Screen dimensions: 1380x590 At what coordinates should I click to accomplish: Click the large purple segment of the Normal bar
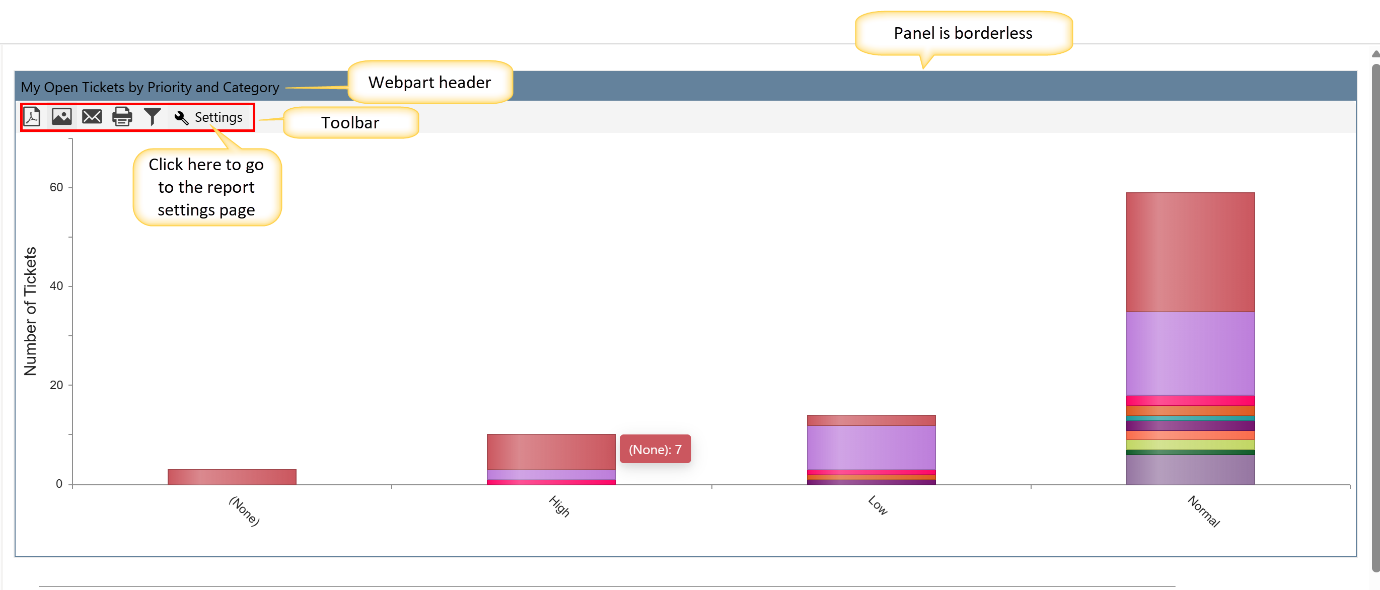pos(1190,353)
